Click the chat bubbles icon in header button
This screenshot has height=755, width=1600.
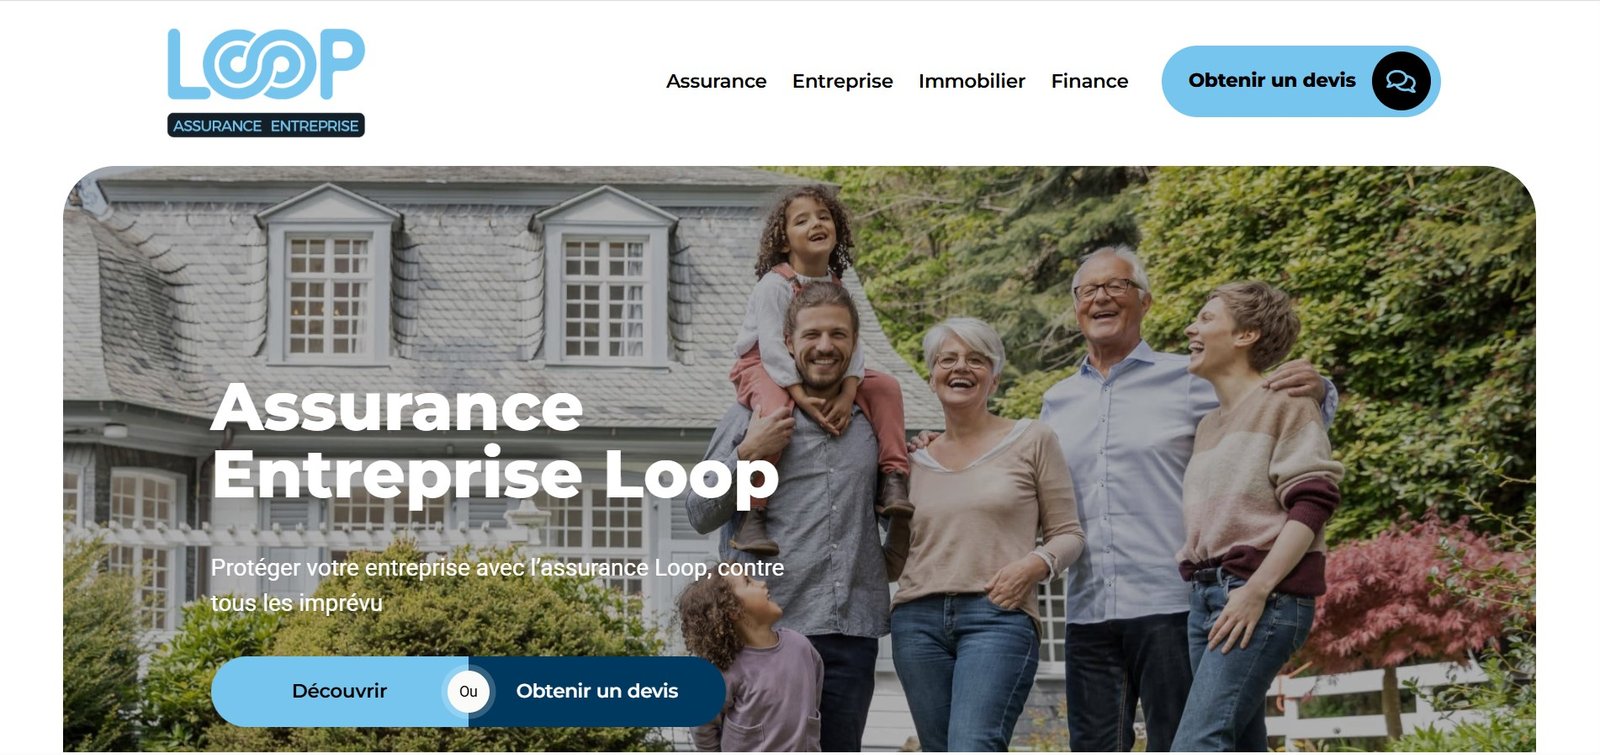point(1401,81)
